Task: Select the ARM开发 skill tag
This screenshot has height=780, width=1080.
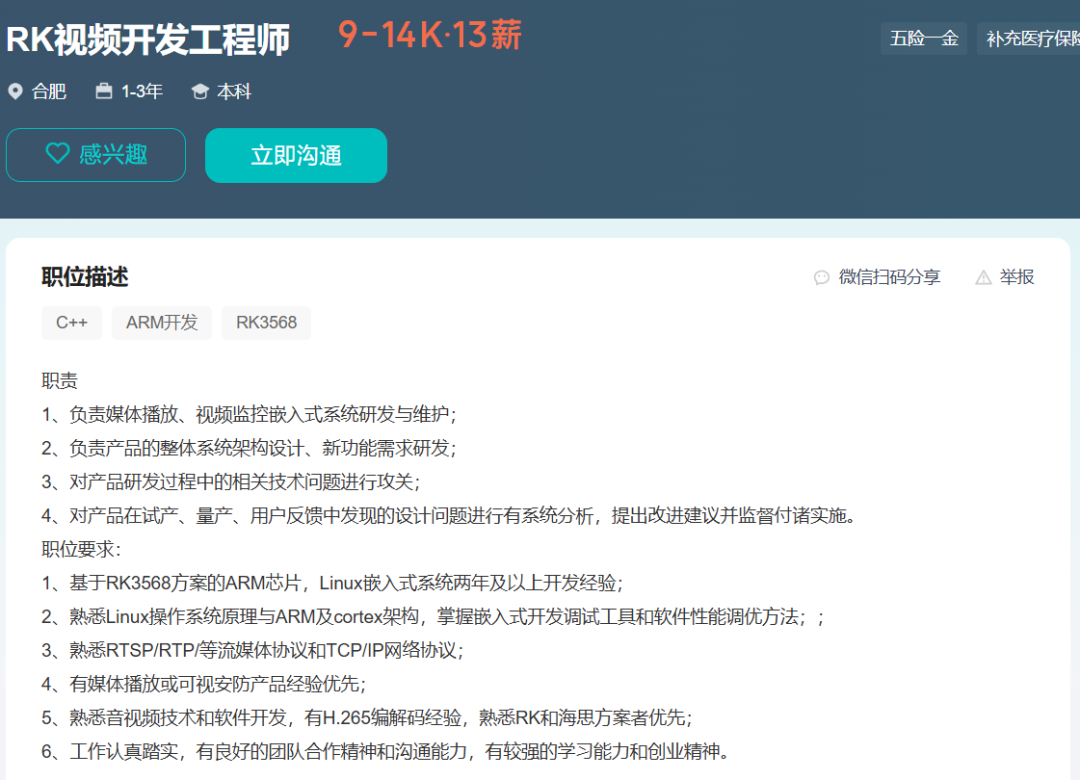Action: coord(162,322)
